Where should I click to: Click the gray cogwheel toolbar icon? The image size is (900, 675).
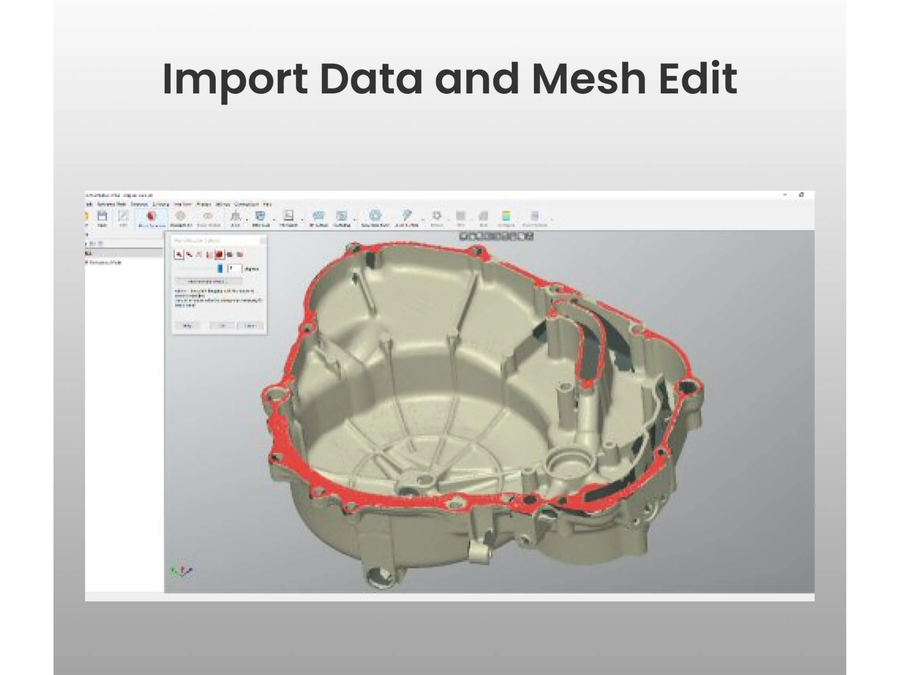click(x=437, y=216)
